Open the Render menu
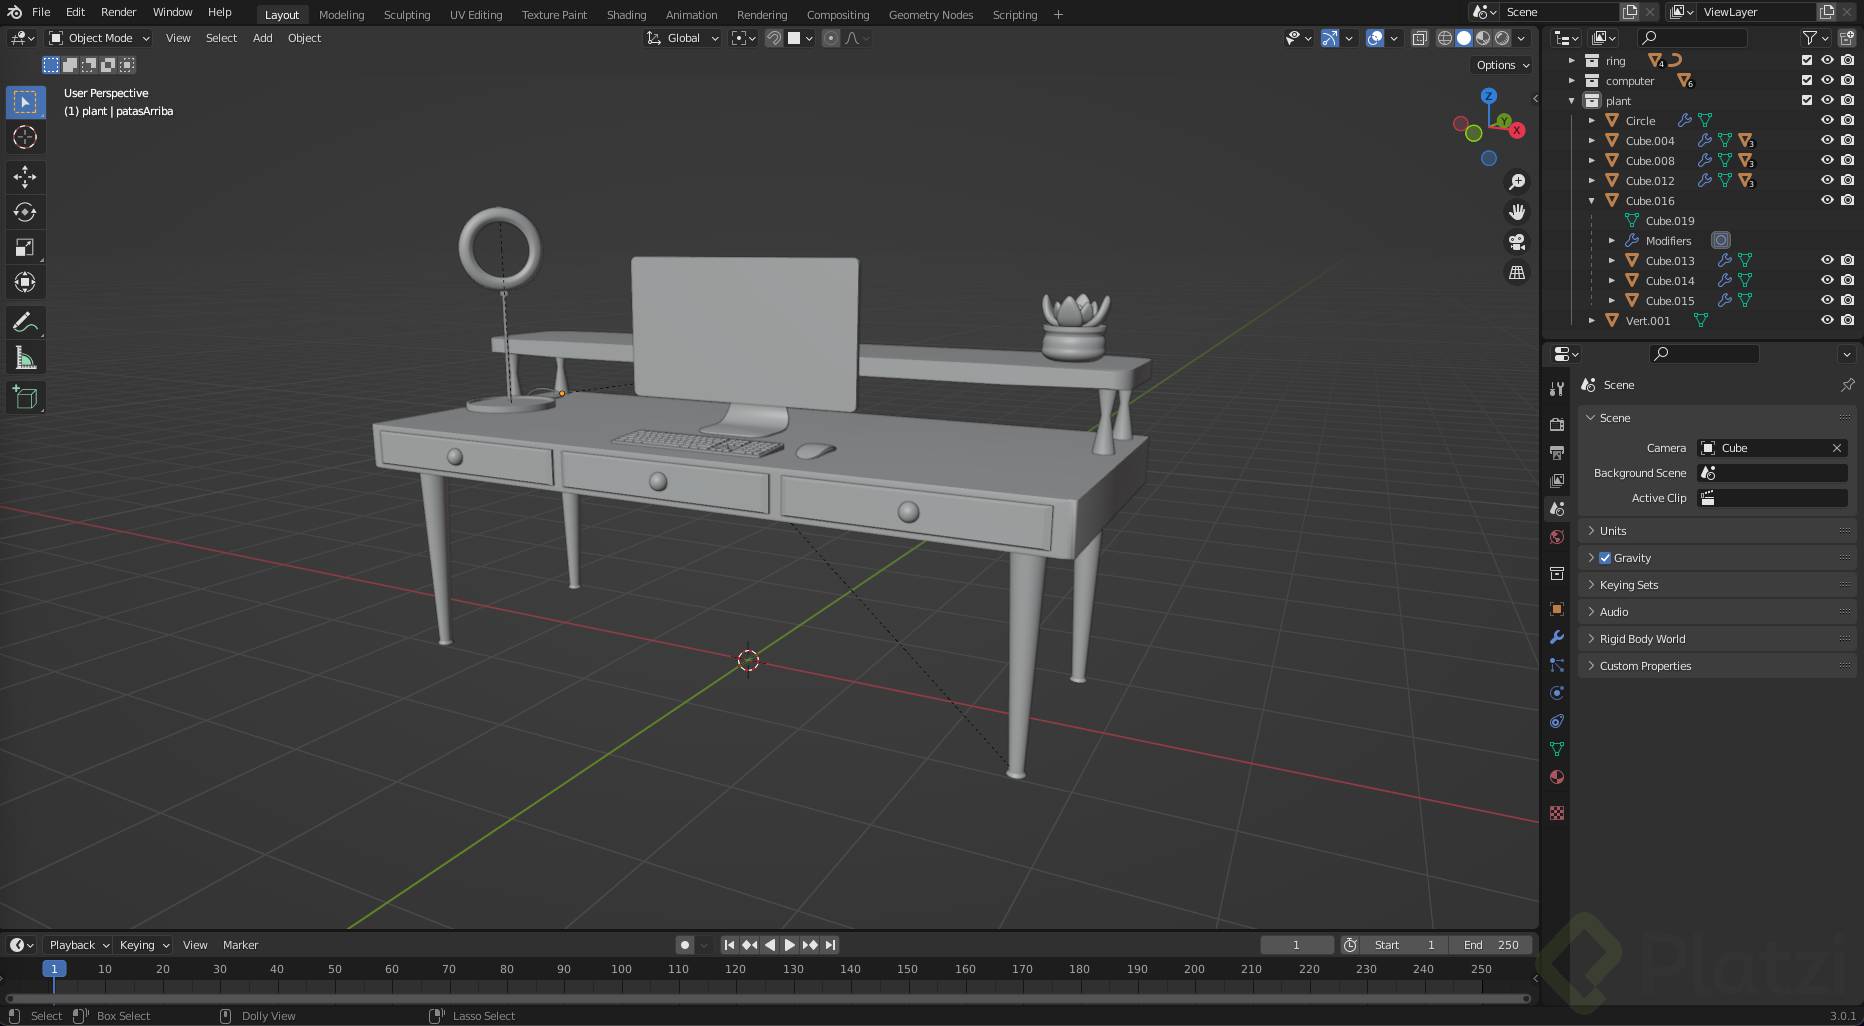Image resolution: width=1864 pixels, height=1026 pixels. click(x=118, y=12)
